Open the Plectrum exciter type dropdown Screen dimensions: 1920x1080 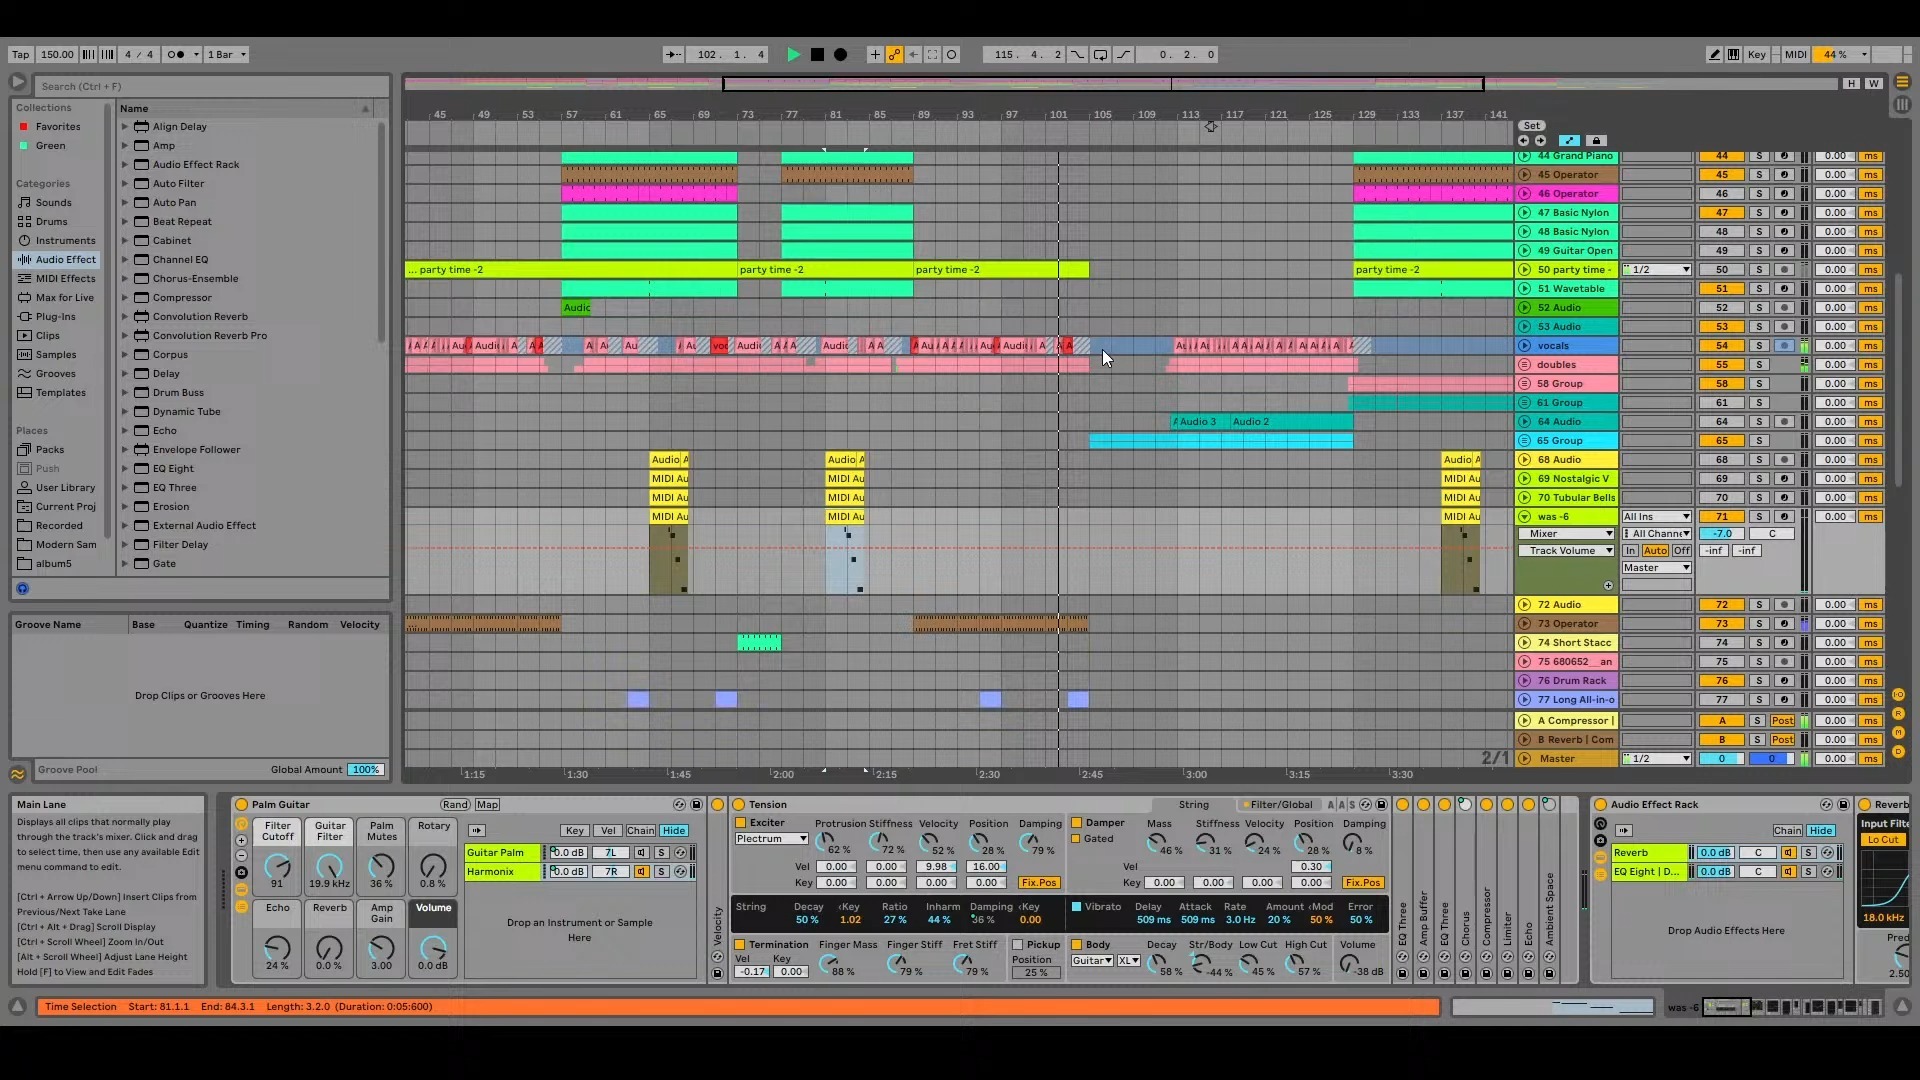(x=771, y=839)
